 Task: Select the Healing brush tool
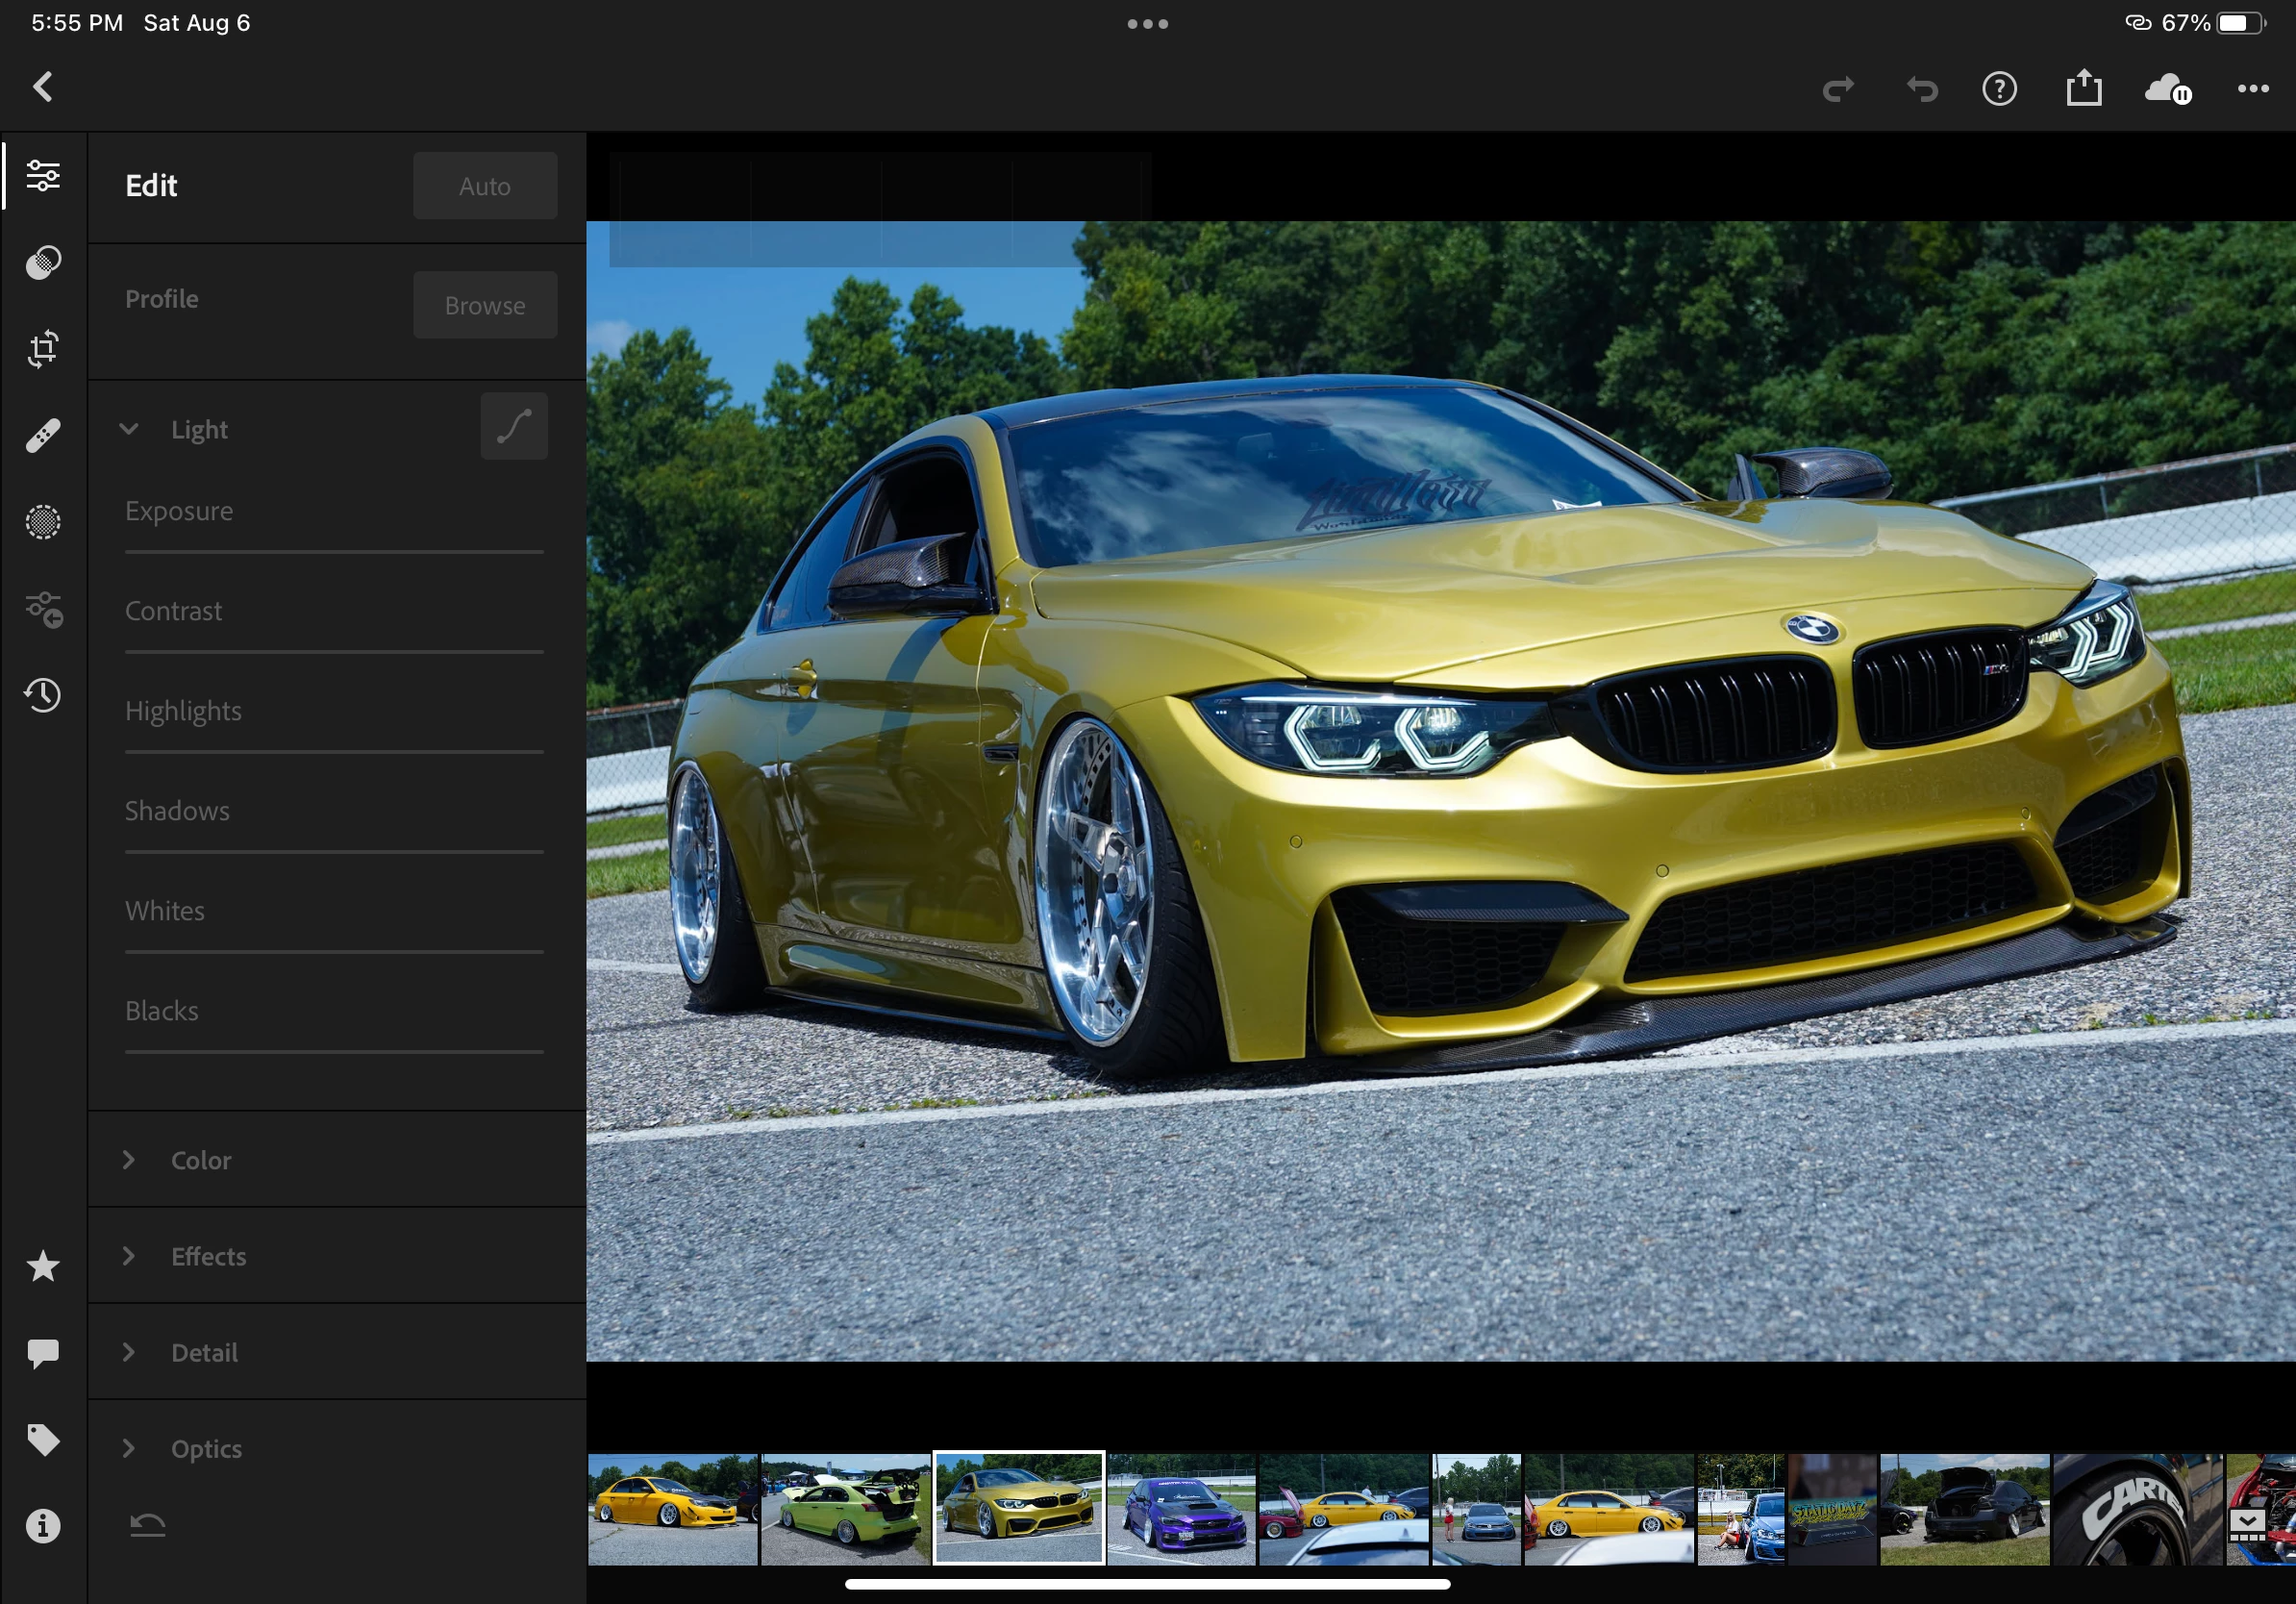(x=43, y=435)
